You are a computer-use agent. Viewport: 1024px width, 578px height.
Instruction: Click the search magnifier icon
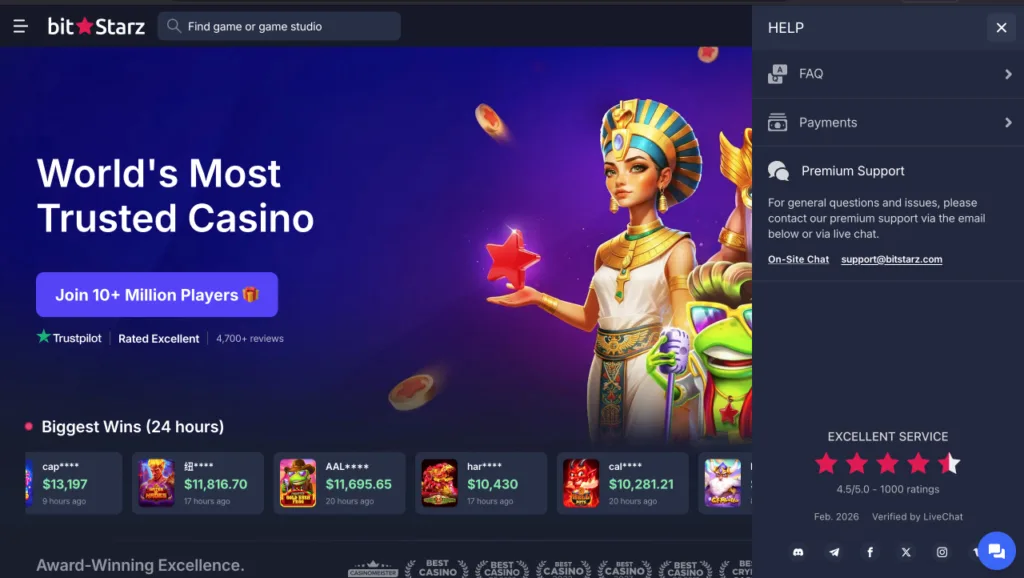pyautogui.click(x=174, y=26)
